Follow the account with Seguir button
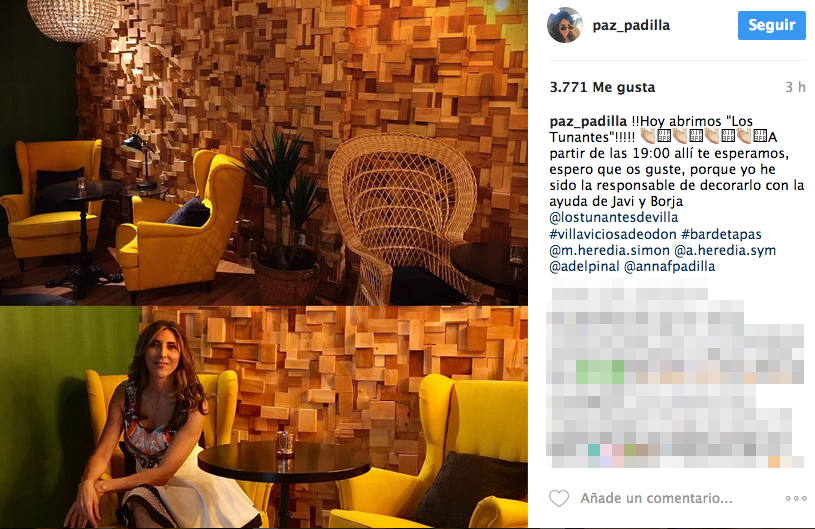 (771, 25)
